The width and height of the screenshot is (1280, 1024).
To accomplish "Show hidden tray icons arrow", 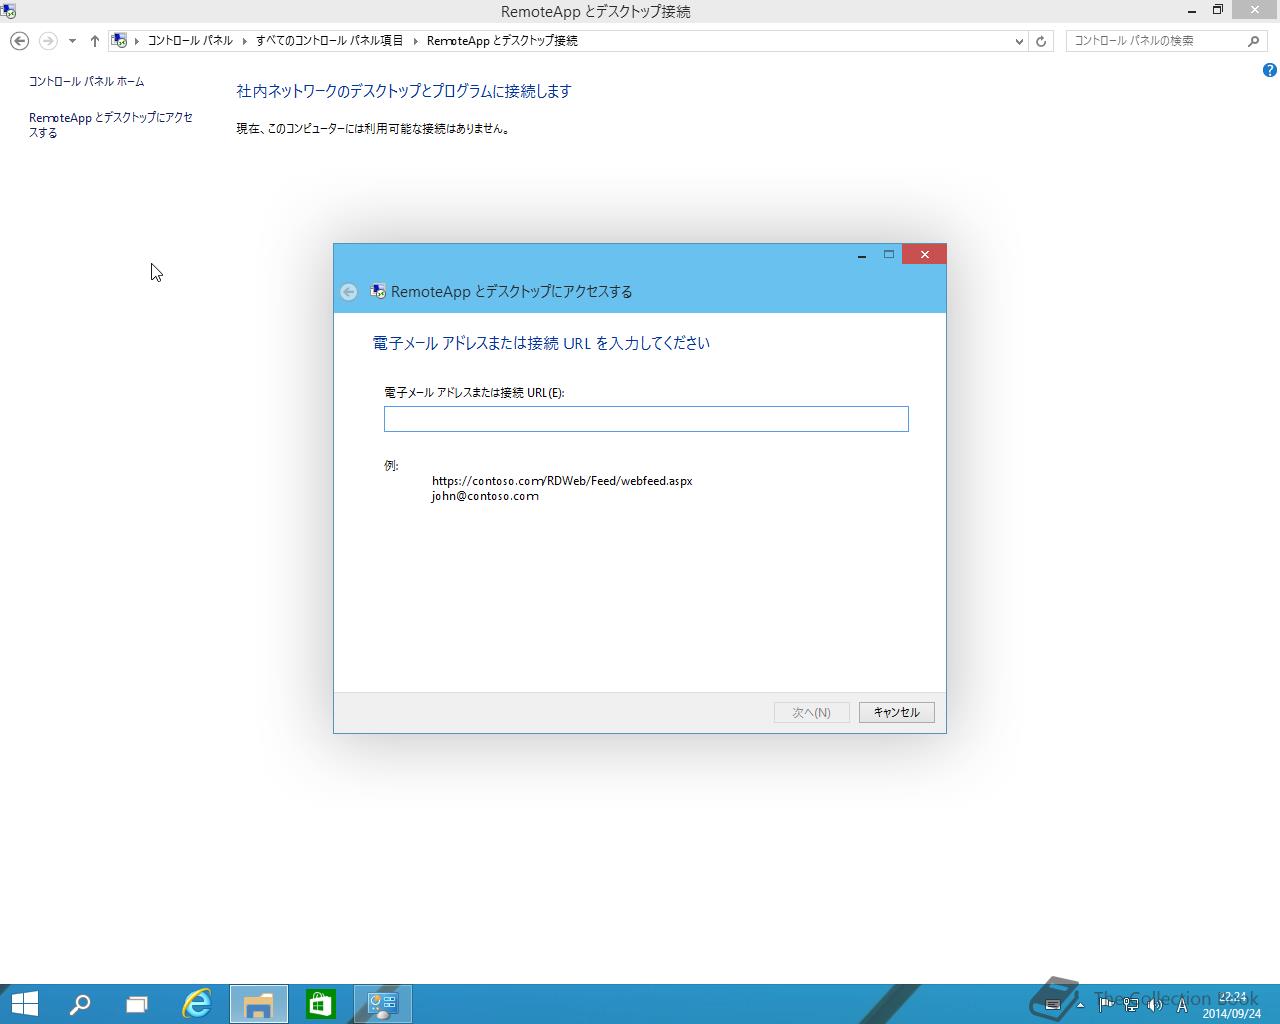I will [x=1080, y=1005].
